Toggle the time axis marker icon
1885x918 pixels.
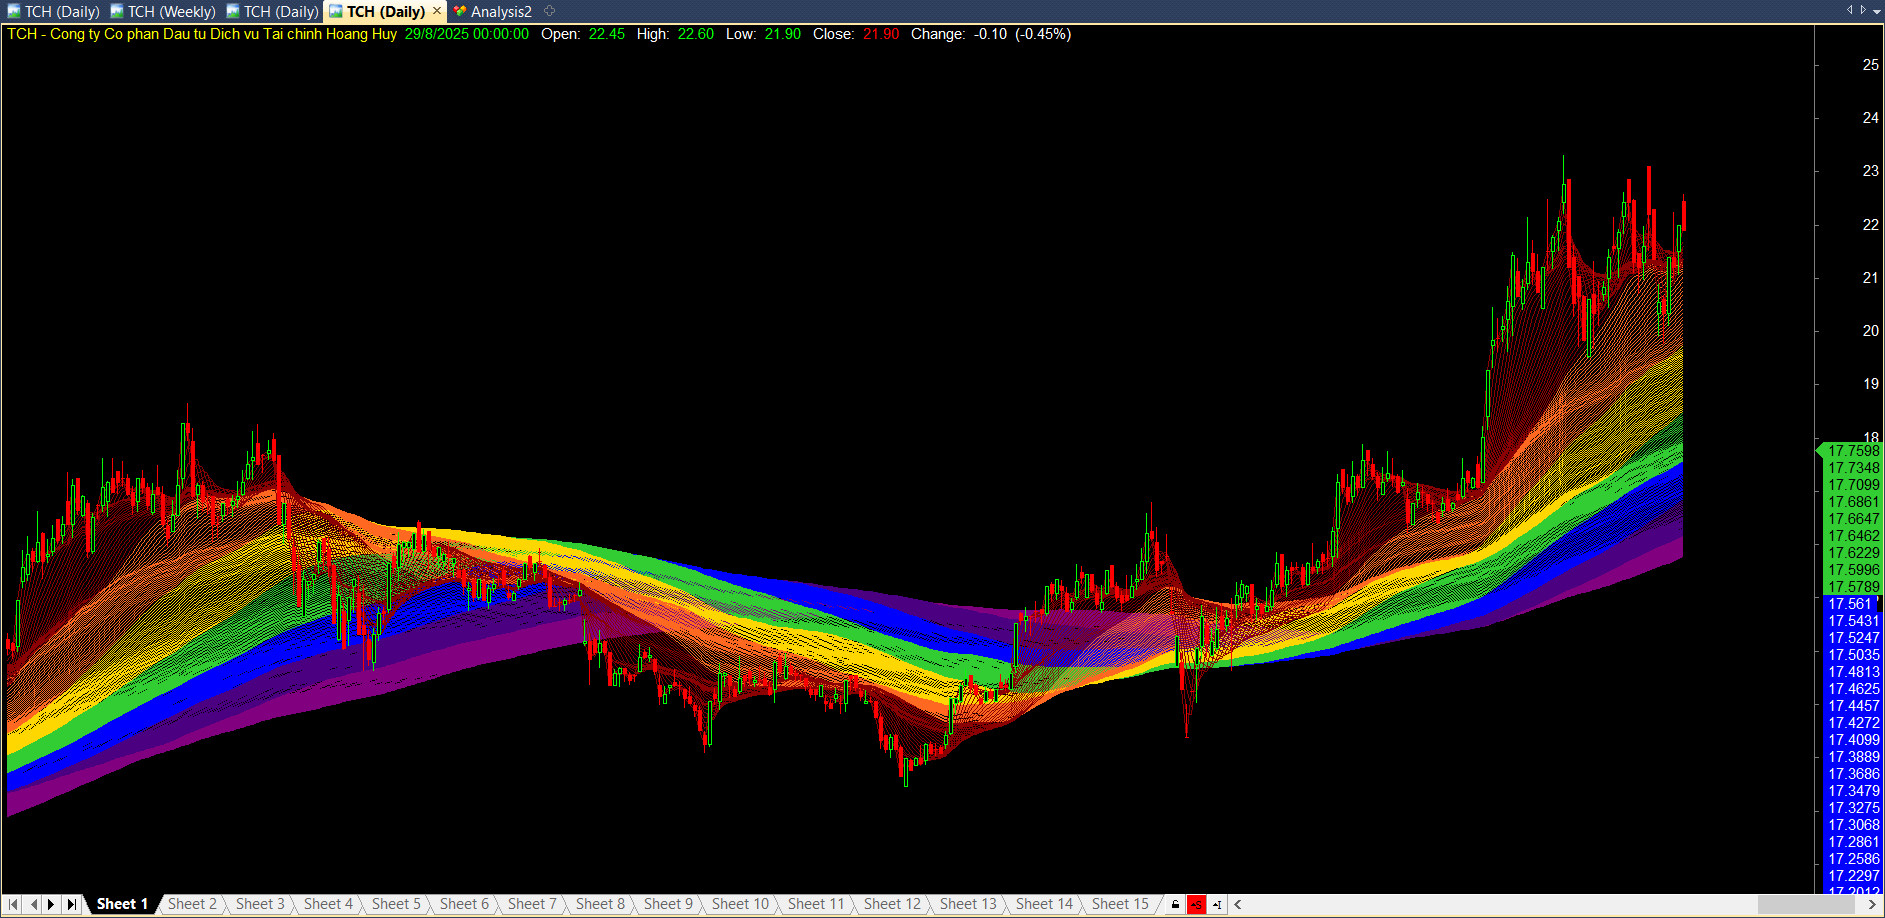pyautogui.click(x=1217, y=905)
